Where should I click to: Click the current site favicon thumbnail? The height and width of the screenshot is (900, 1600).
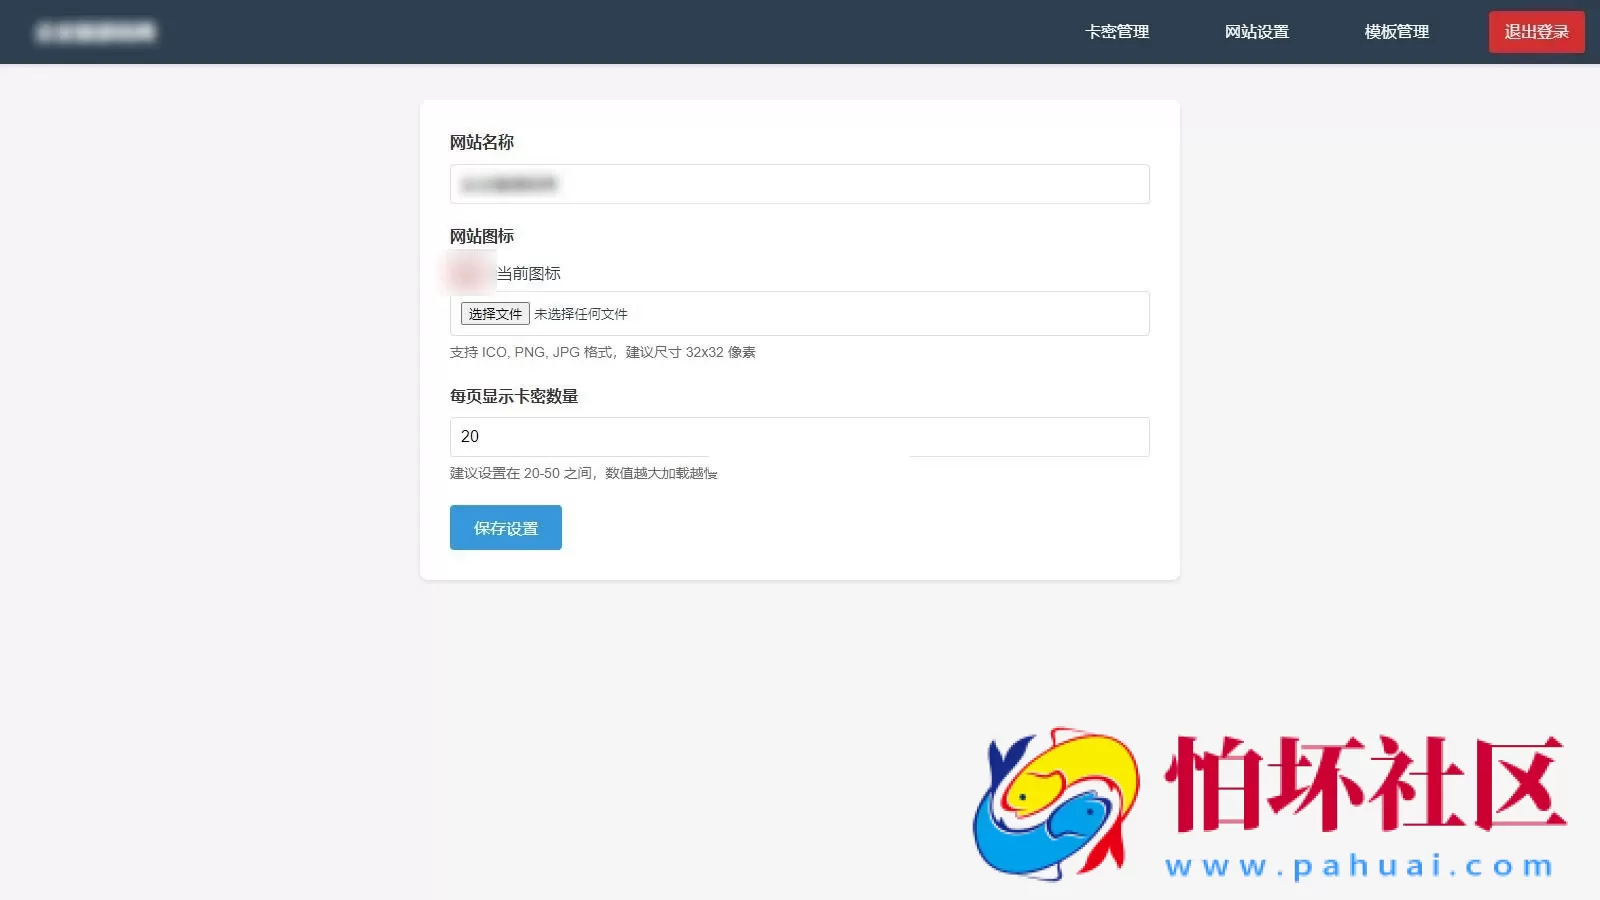coord(466,272)
